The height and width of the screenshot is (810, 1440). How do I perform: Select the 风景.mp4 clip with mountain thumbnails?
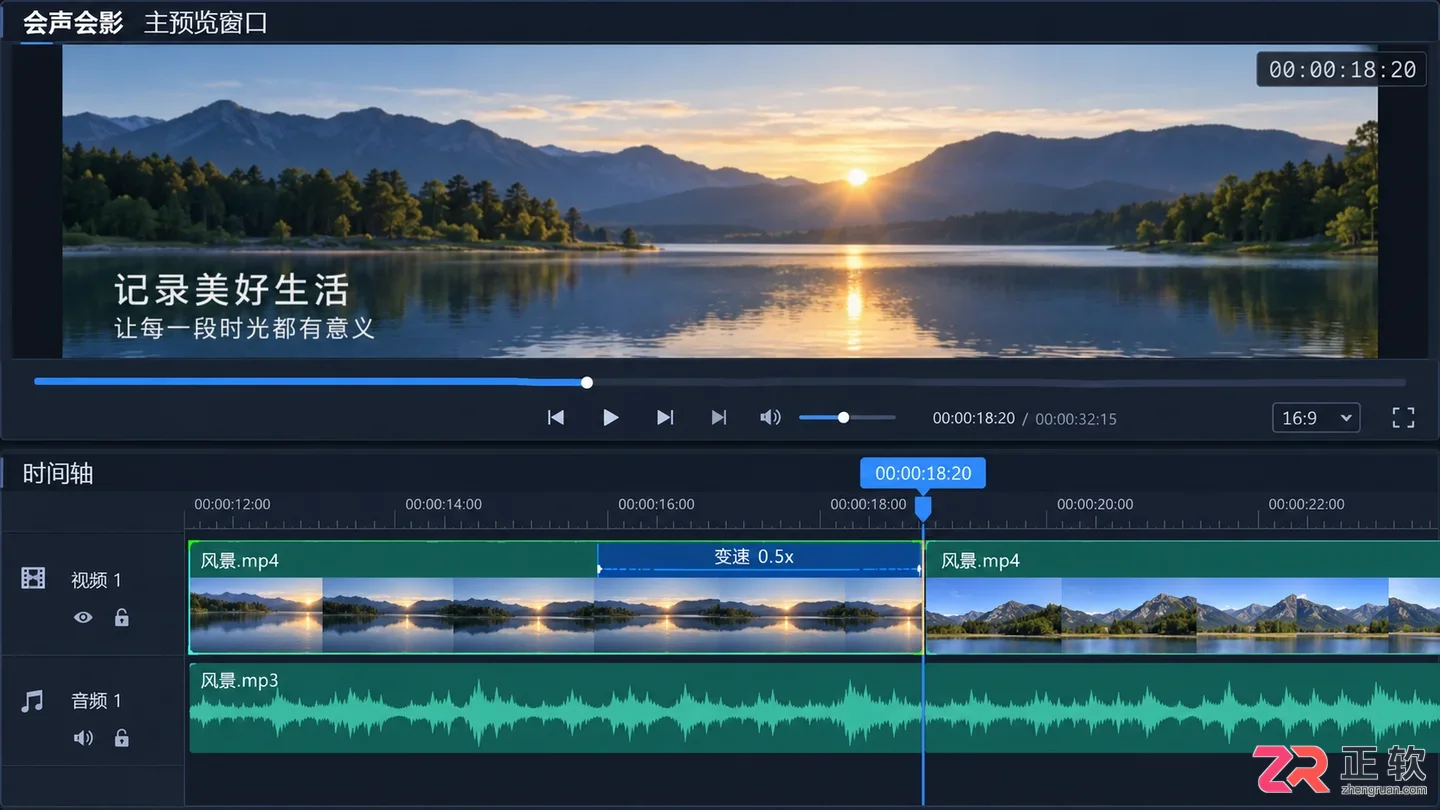tap(1183, 598)
